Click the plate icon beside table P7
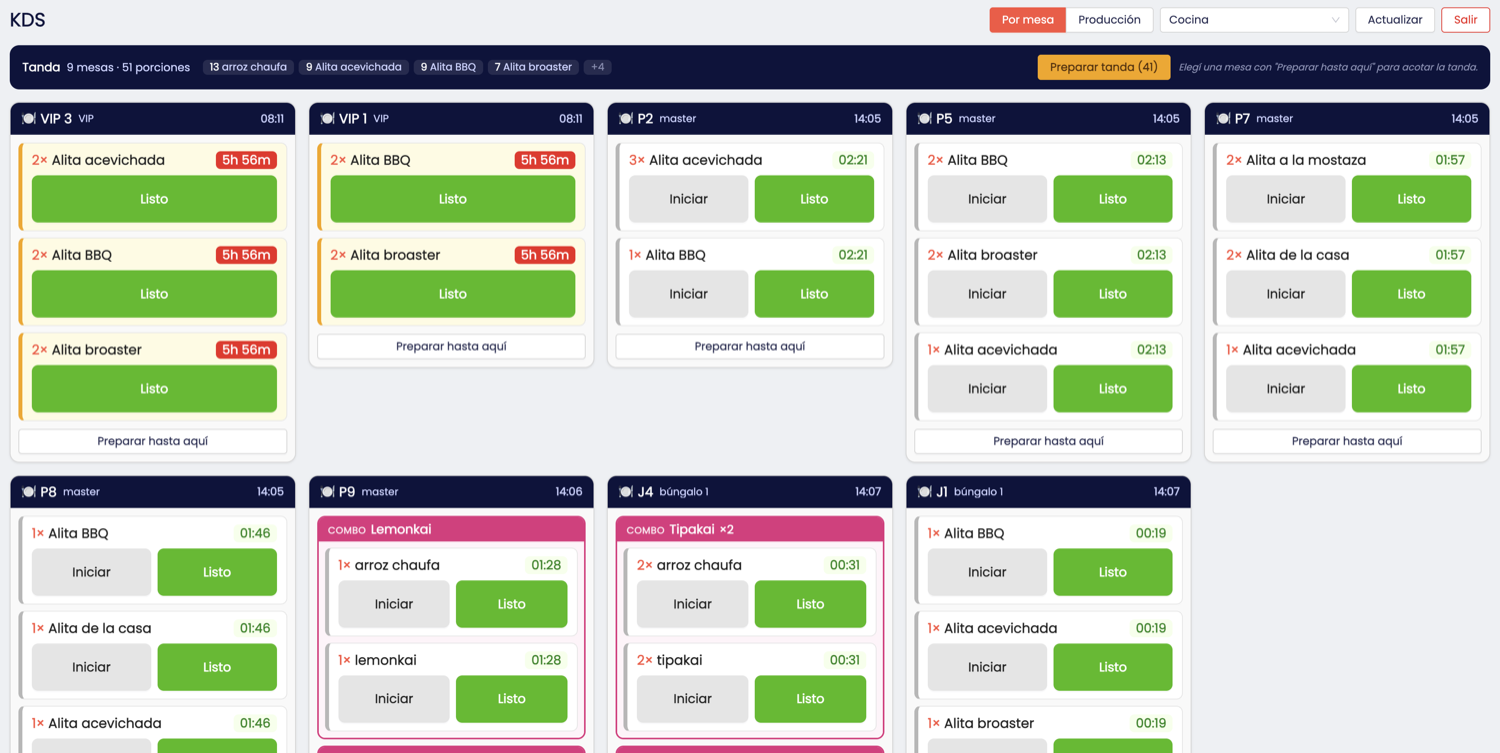Viewport: 1500px width, 753px height. click(x=1223, y=119)
